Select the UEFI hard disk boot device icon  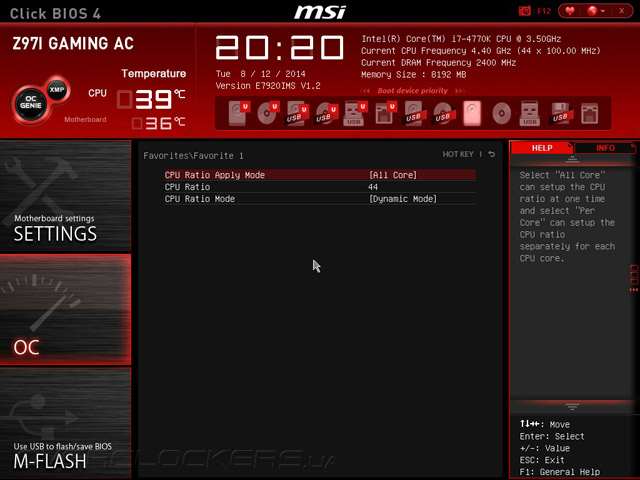tap(238, 113)
